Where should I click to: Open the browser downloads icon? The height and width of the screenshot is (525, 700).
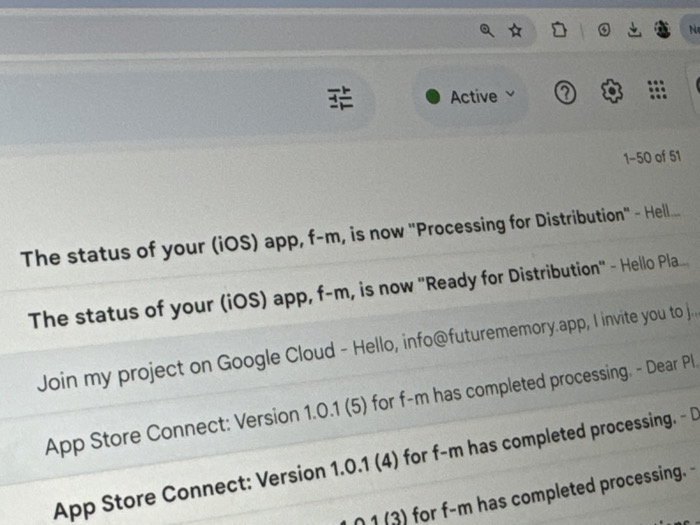[x=634, y=29]
